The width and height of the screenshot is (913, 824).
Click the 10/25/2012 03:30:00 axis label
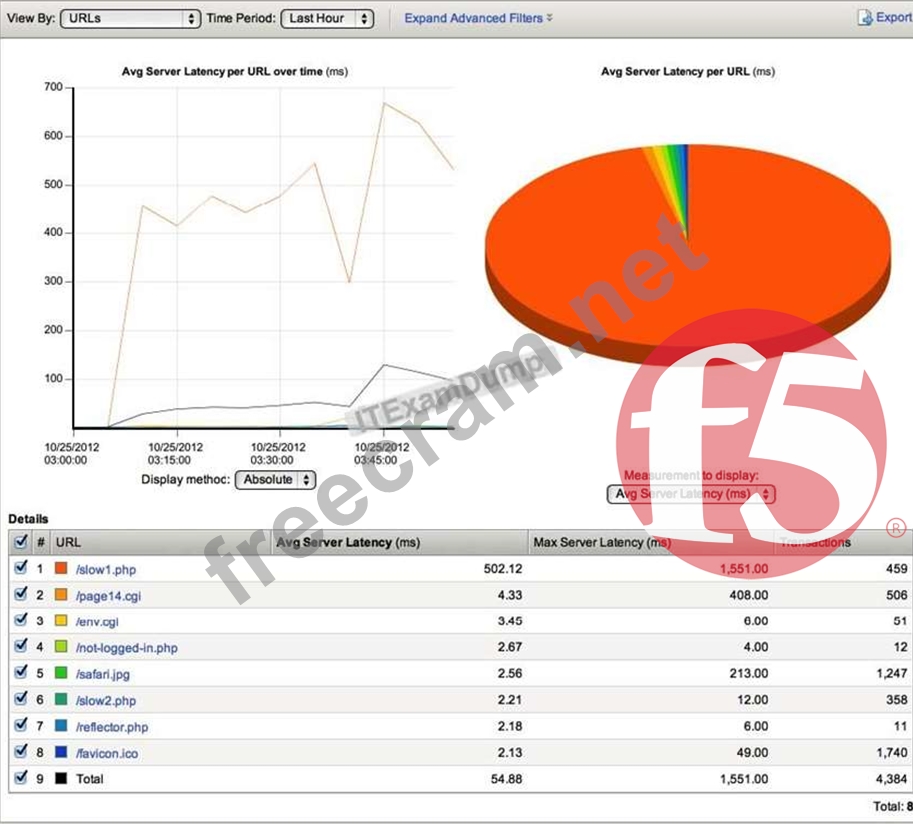(278, 454)
